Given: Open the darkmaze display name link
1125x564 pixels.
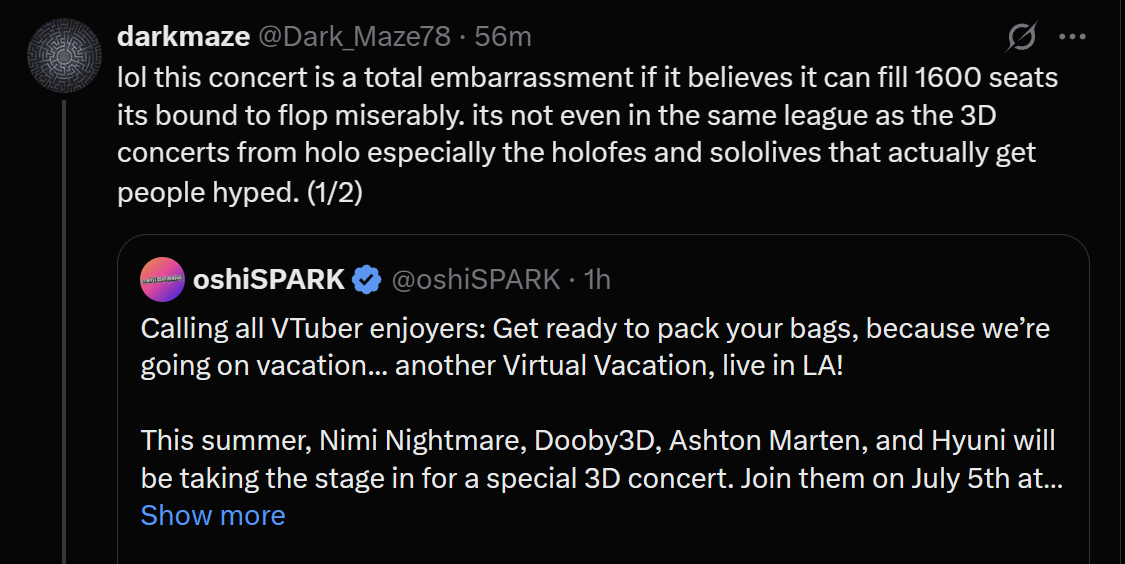Looking at the screenshot, I should (183, 37).
